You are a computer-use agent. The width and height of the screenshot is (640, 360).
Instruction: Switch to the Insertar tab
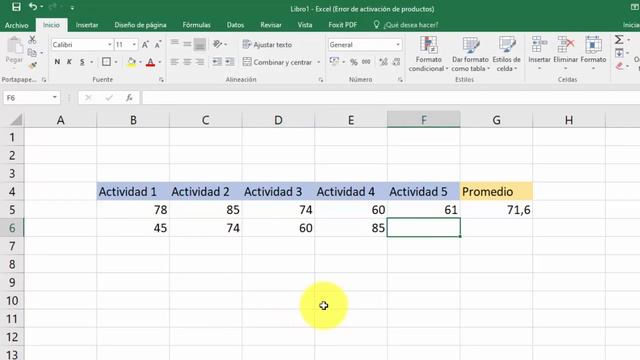point(87,25)
